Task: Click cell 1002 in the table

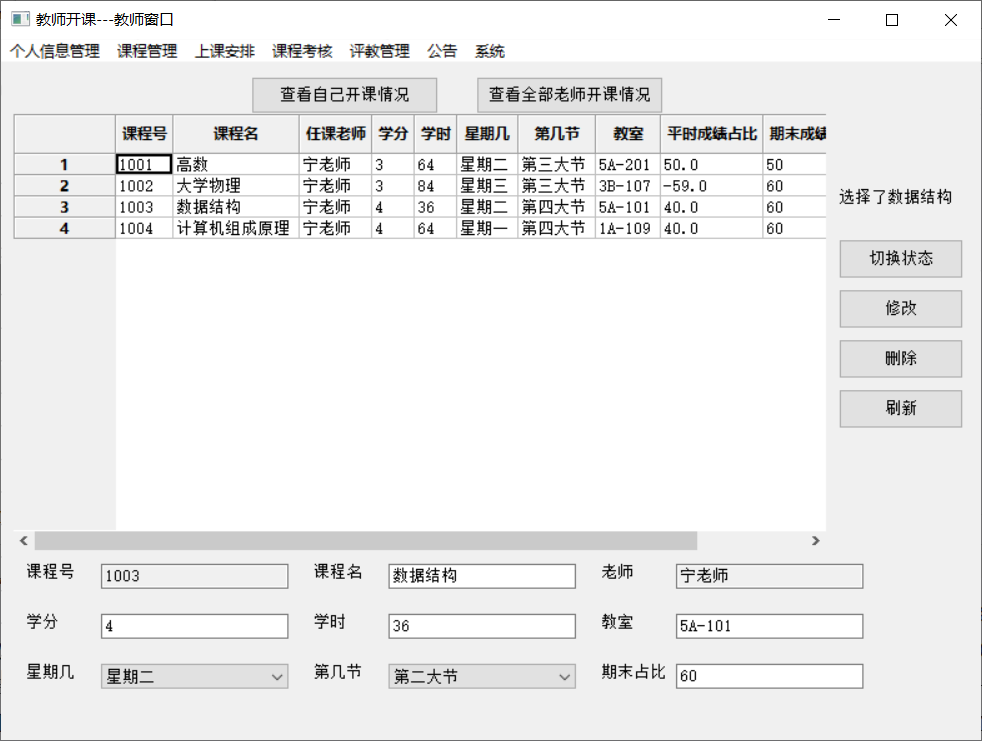Action: point(144,186)
